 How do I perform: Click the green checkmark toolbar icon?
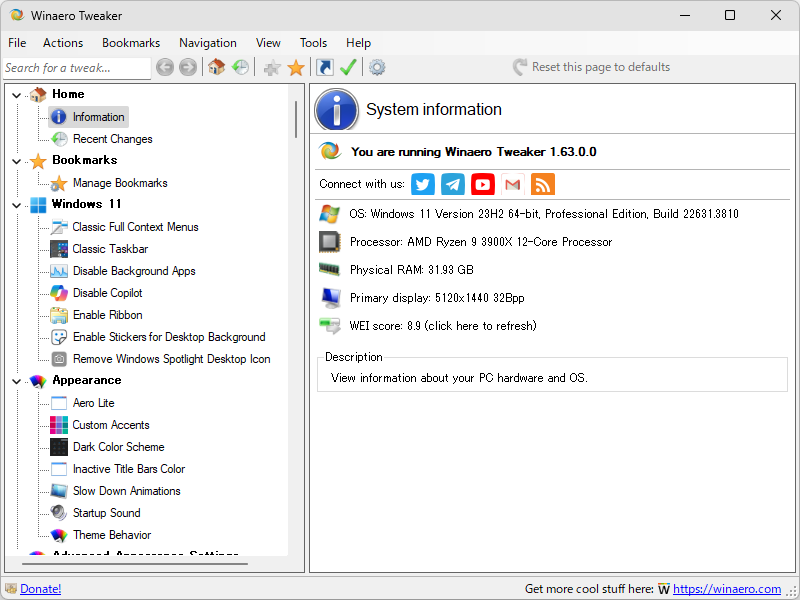coord(348,67)
